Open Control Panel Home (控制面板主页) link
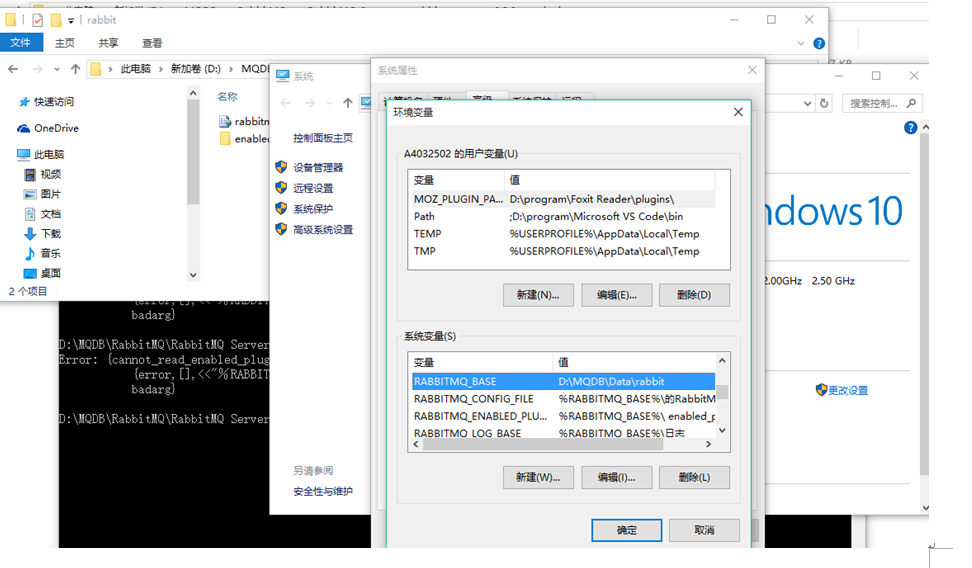This screenshot has height=568, width=972. tap(323, 138)
